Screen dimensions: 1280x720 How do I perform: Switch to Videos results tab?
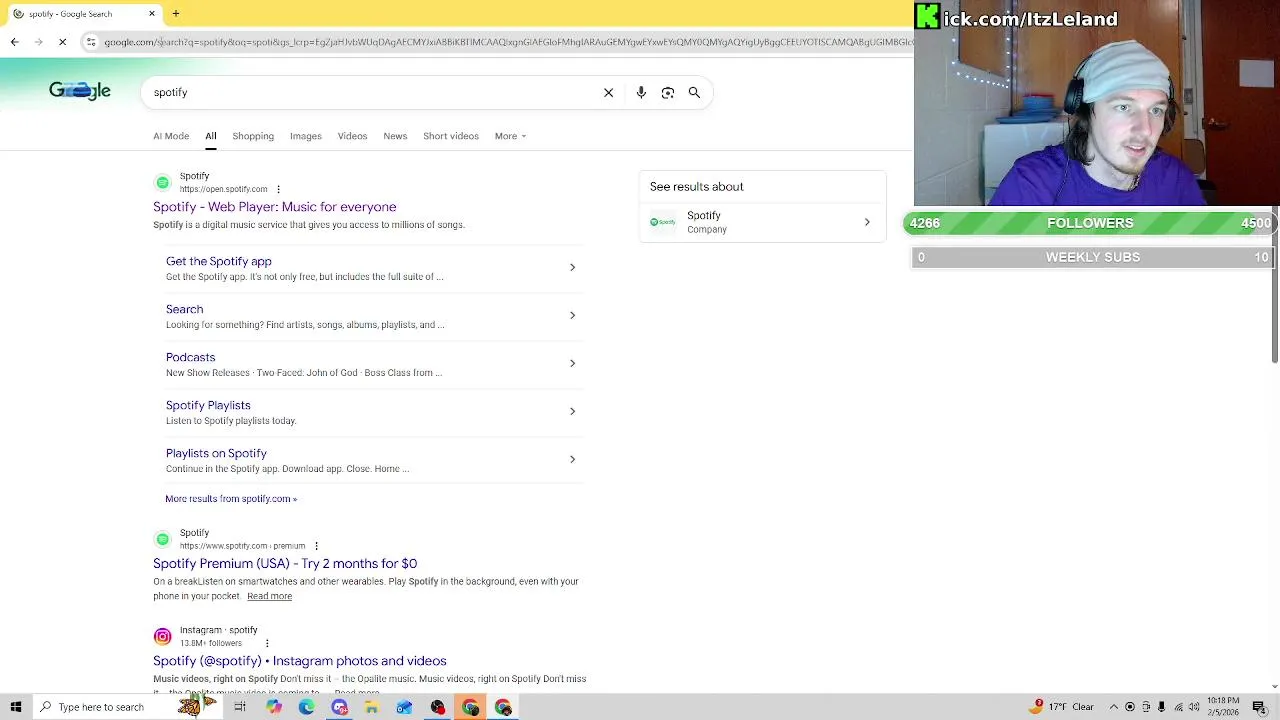tap(352, 136)
